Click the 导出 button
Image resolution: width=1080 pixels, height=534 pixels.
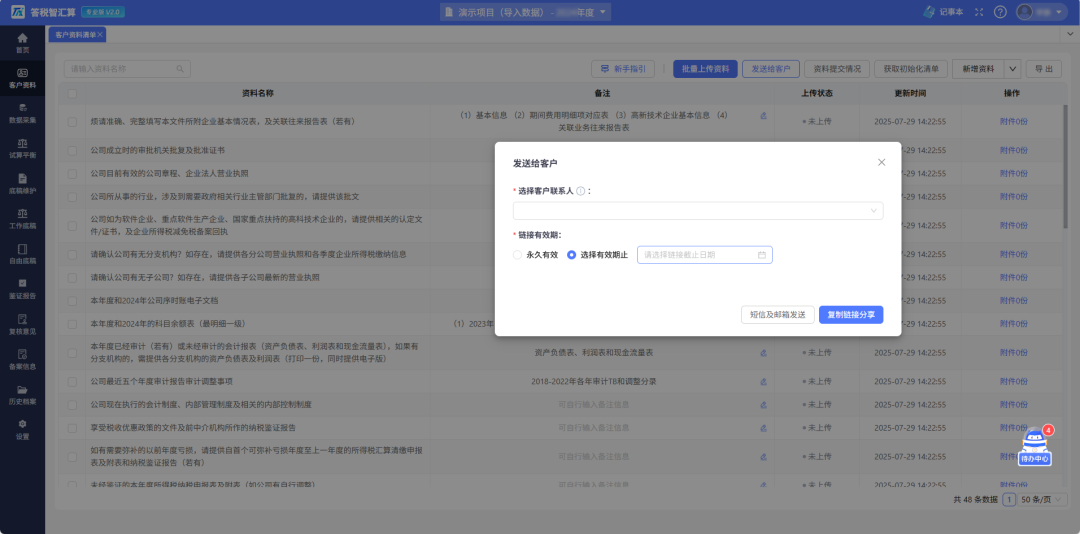[x=1043, y=69]
